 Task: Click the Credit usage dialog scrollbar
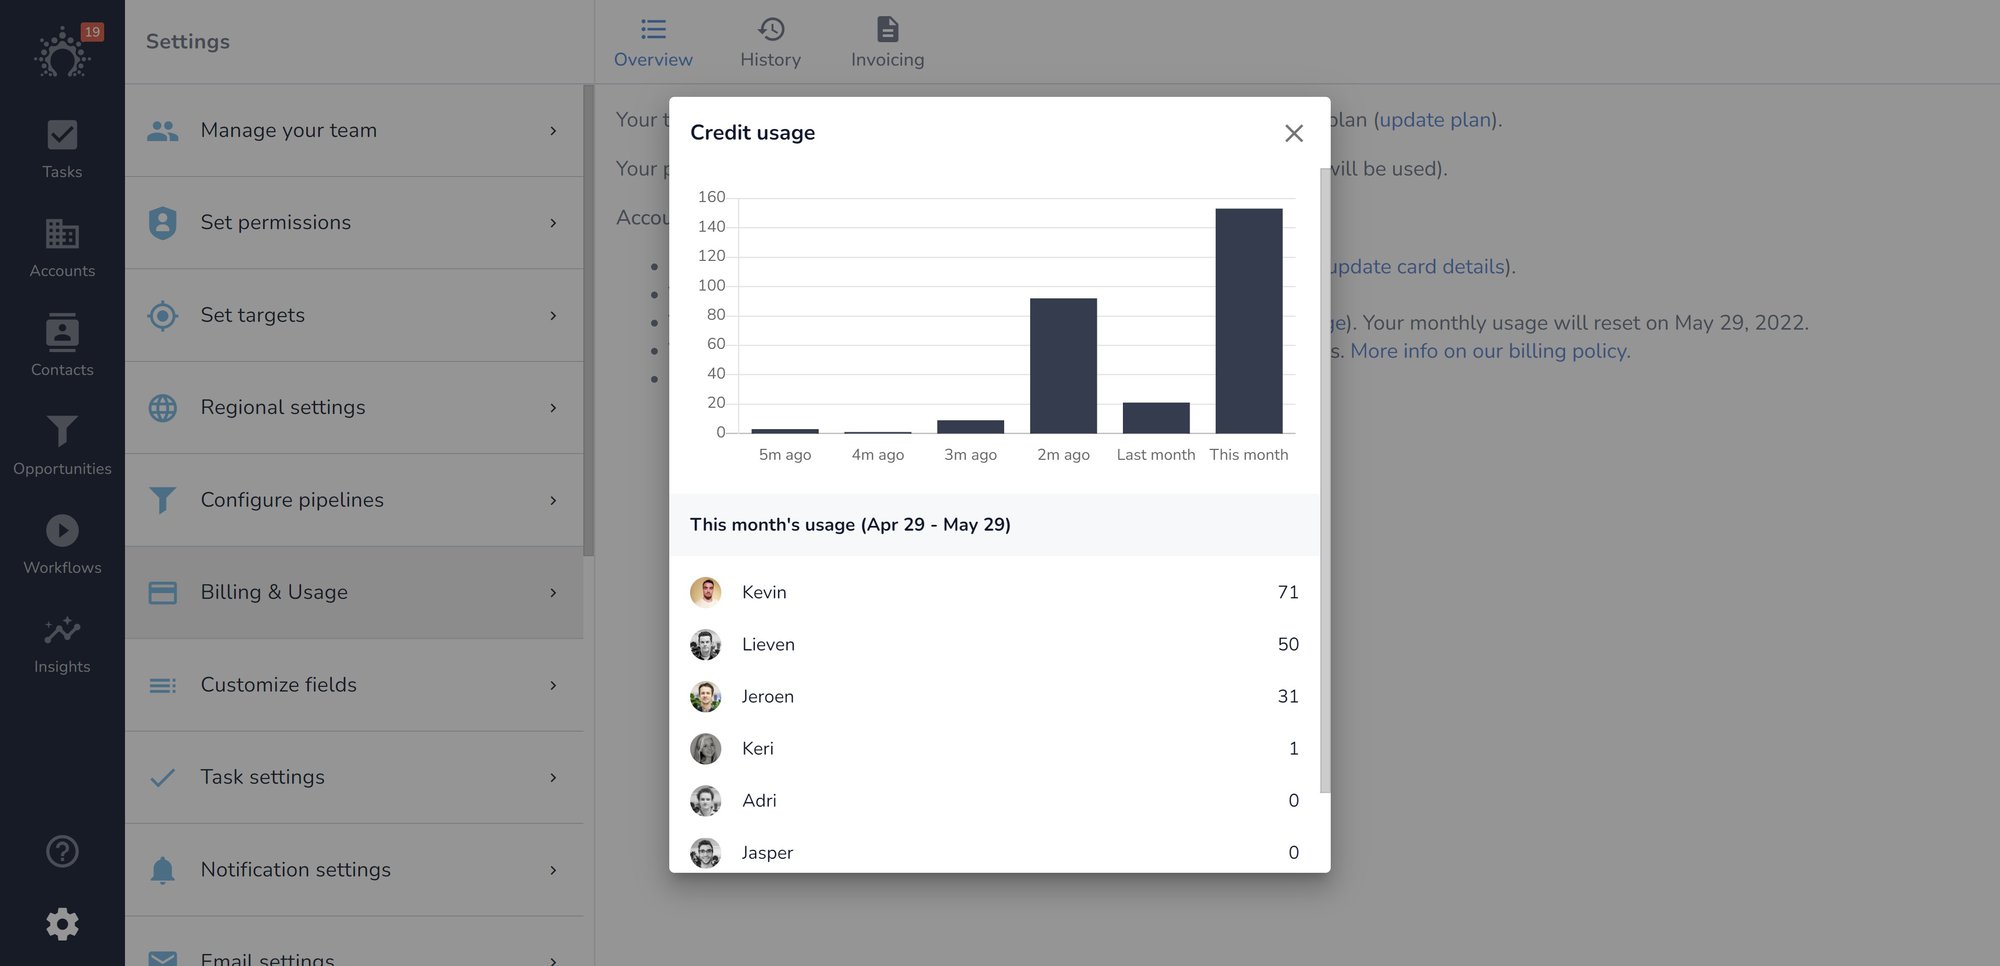(x=1325, y=480)
